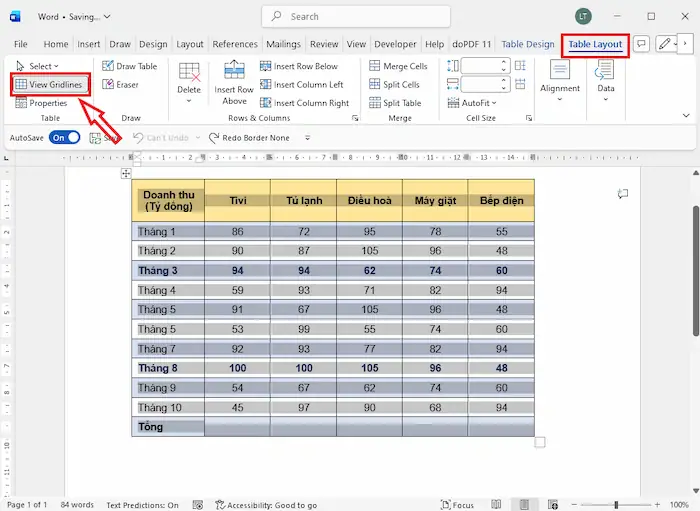Click Insert Column Left
Image resolution: width=700 pixels, height=511 pixels.
pyautogui.click(x=301, y=85)
